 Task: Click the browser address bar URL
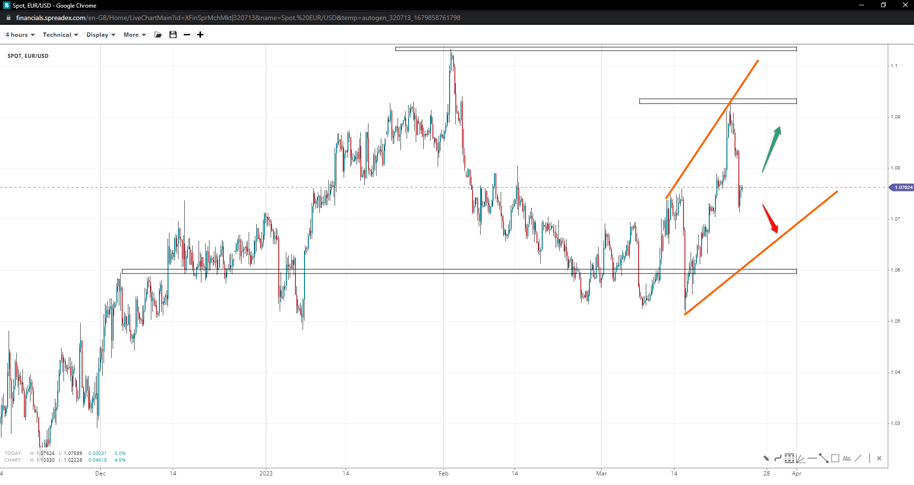(x=238, y=18)
